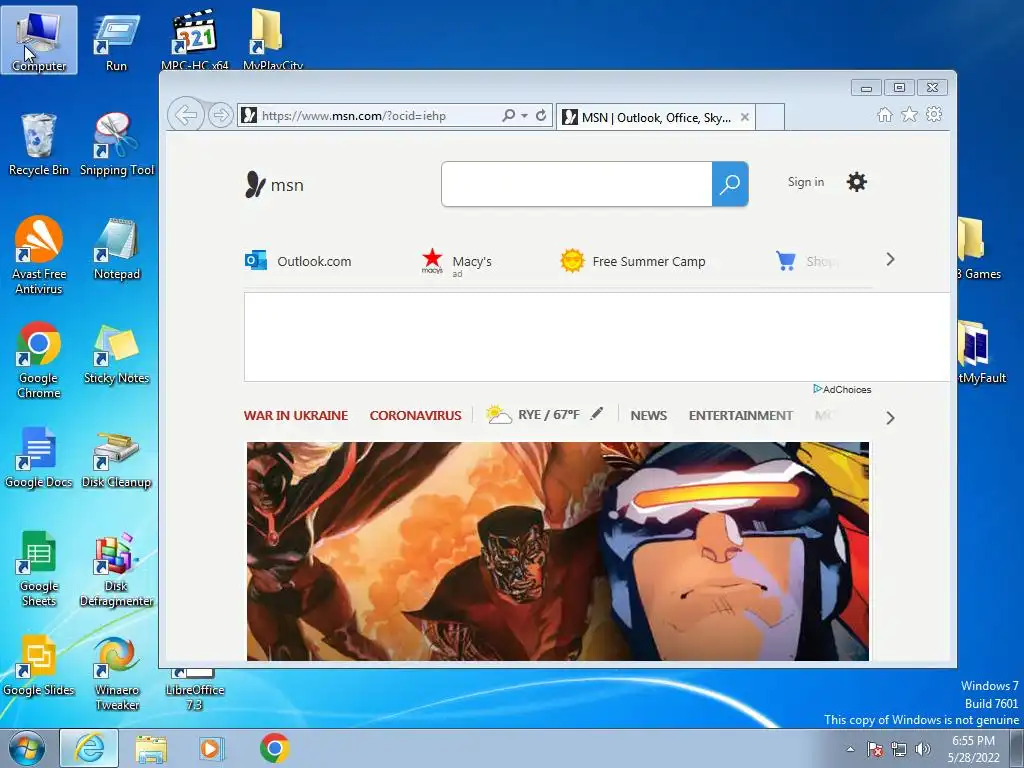Click the search magnifier in address bar
Image resolution: width=1024 pixels, height=768 pixels.
click(x=508, y=116)
